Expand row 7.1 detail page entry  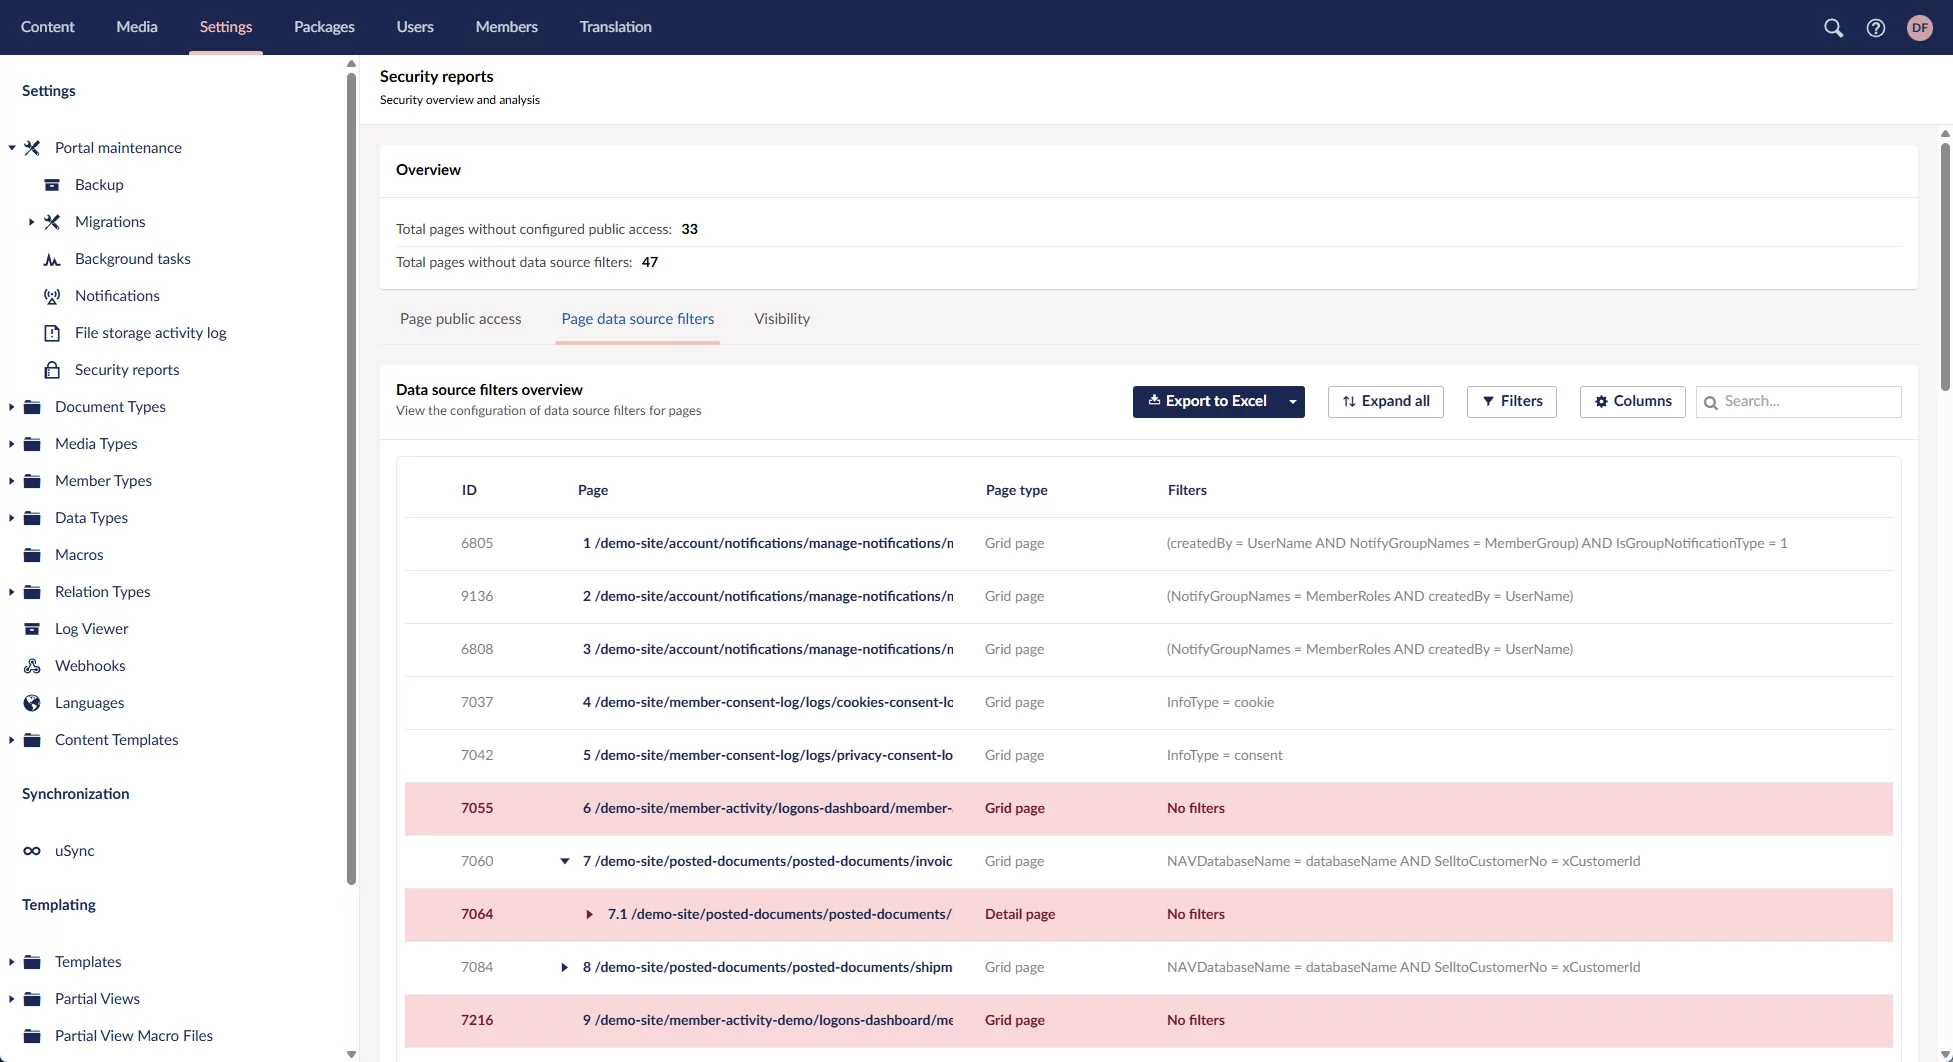[x=589, y=914]
